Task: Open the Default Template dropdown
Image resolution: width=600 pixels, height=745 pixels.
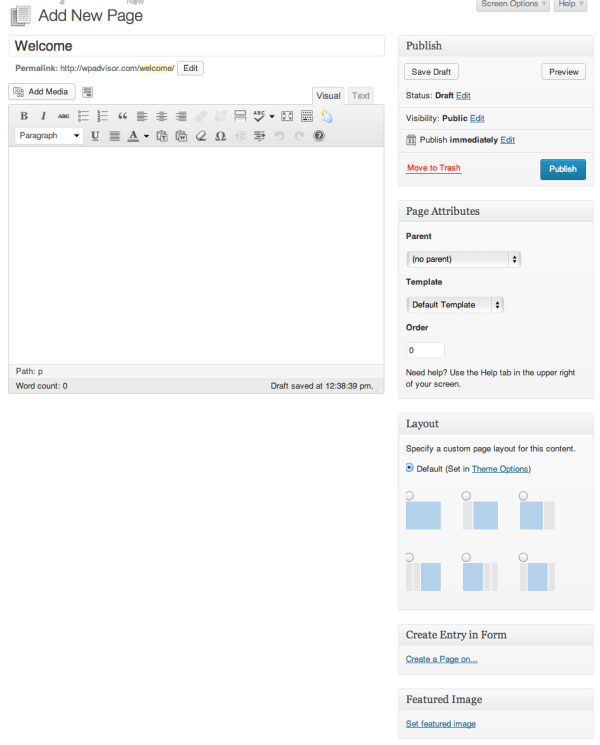Action: pyautogui.click(x=455, y=305)
